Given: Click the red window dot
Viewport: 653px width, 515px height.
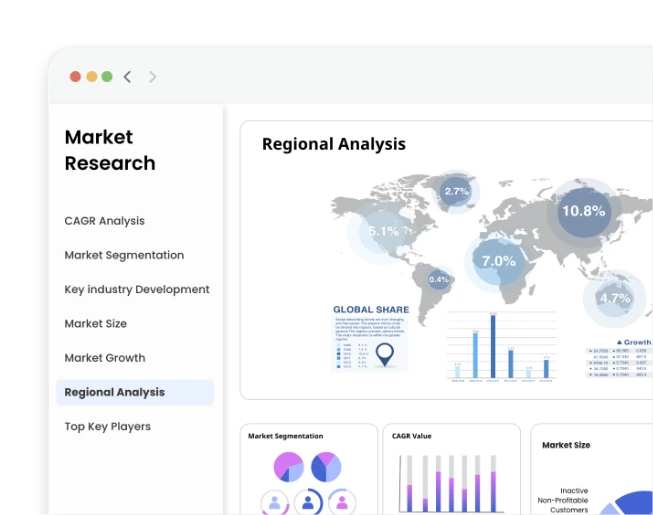Looking at the screenshot, I should (75, 77).
